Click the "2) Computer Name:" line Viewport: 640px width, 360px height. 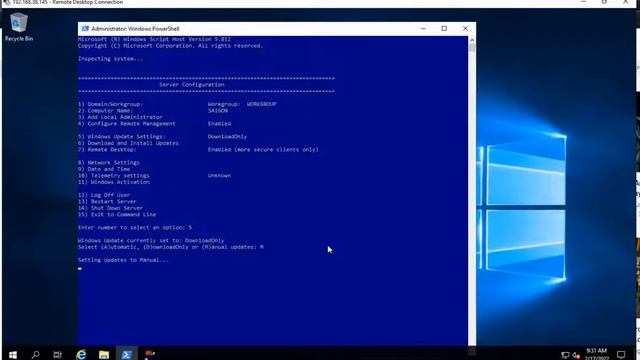[105, 111]
